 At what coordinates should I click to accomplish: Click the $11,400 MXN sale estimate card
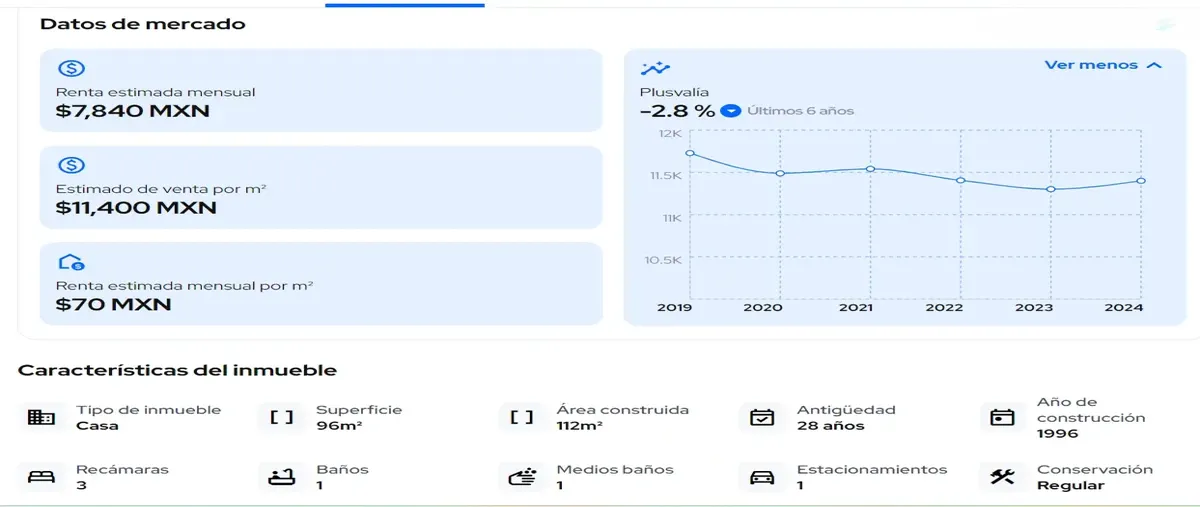click(x=321, y=187)
